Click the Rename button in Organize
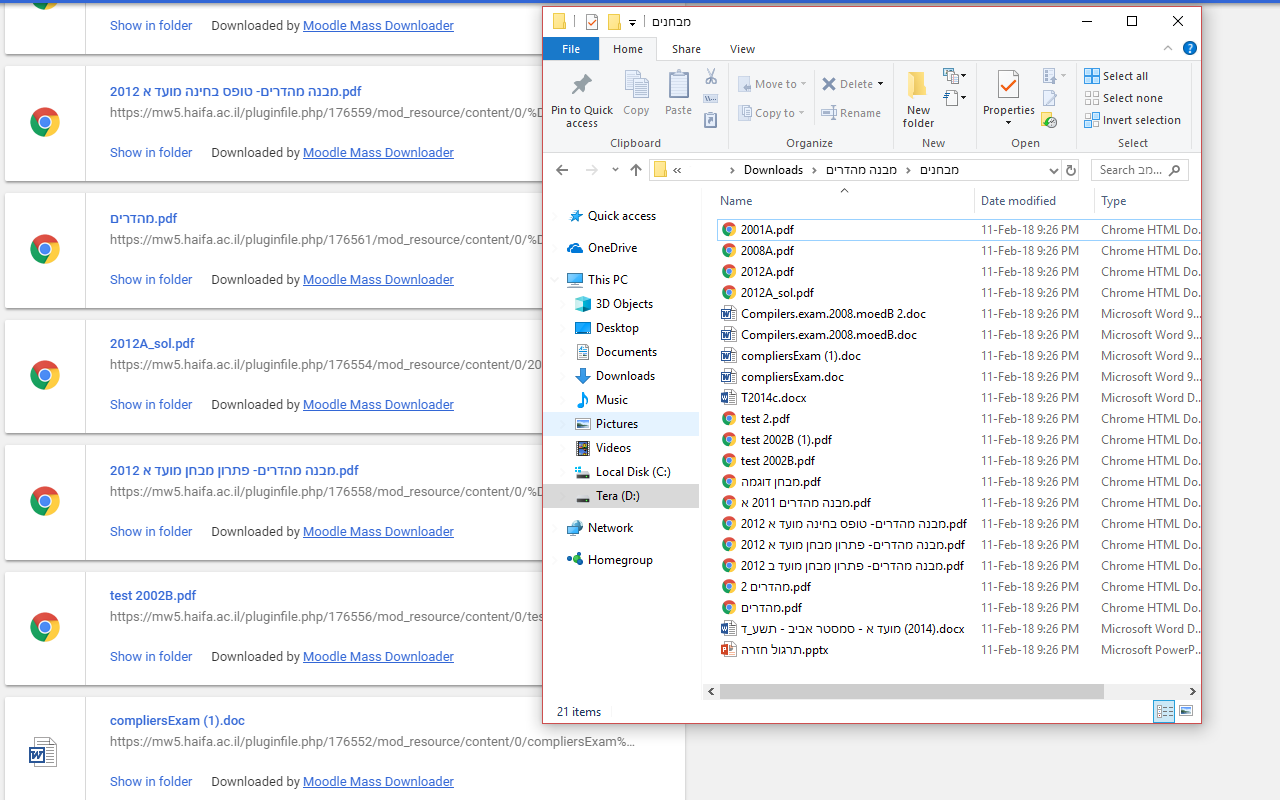The width and height of the screenshot is (1280, 800). [851, 113]
